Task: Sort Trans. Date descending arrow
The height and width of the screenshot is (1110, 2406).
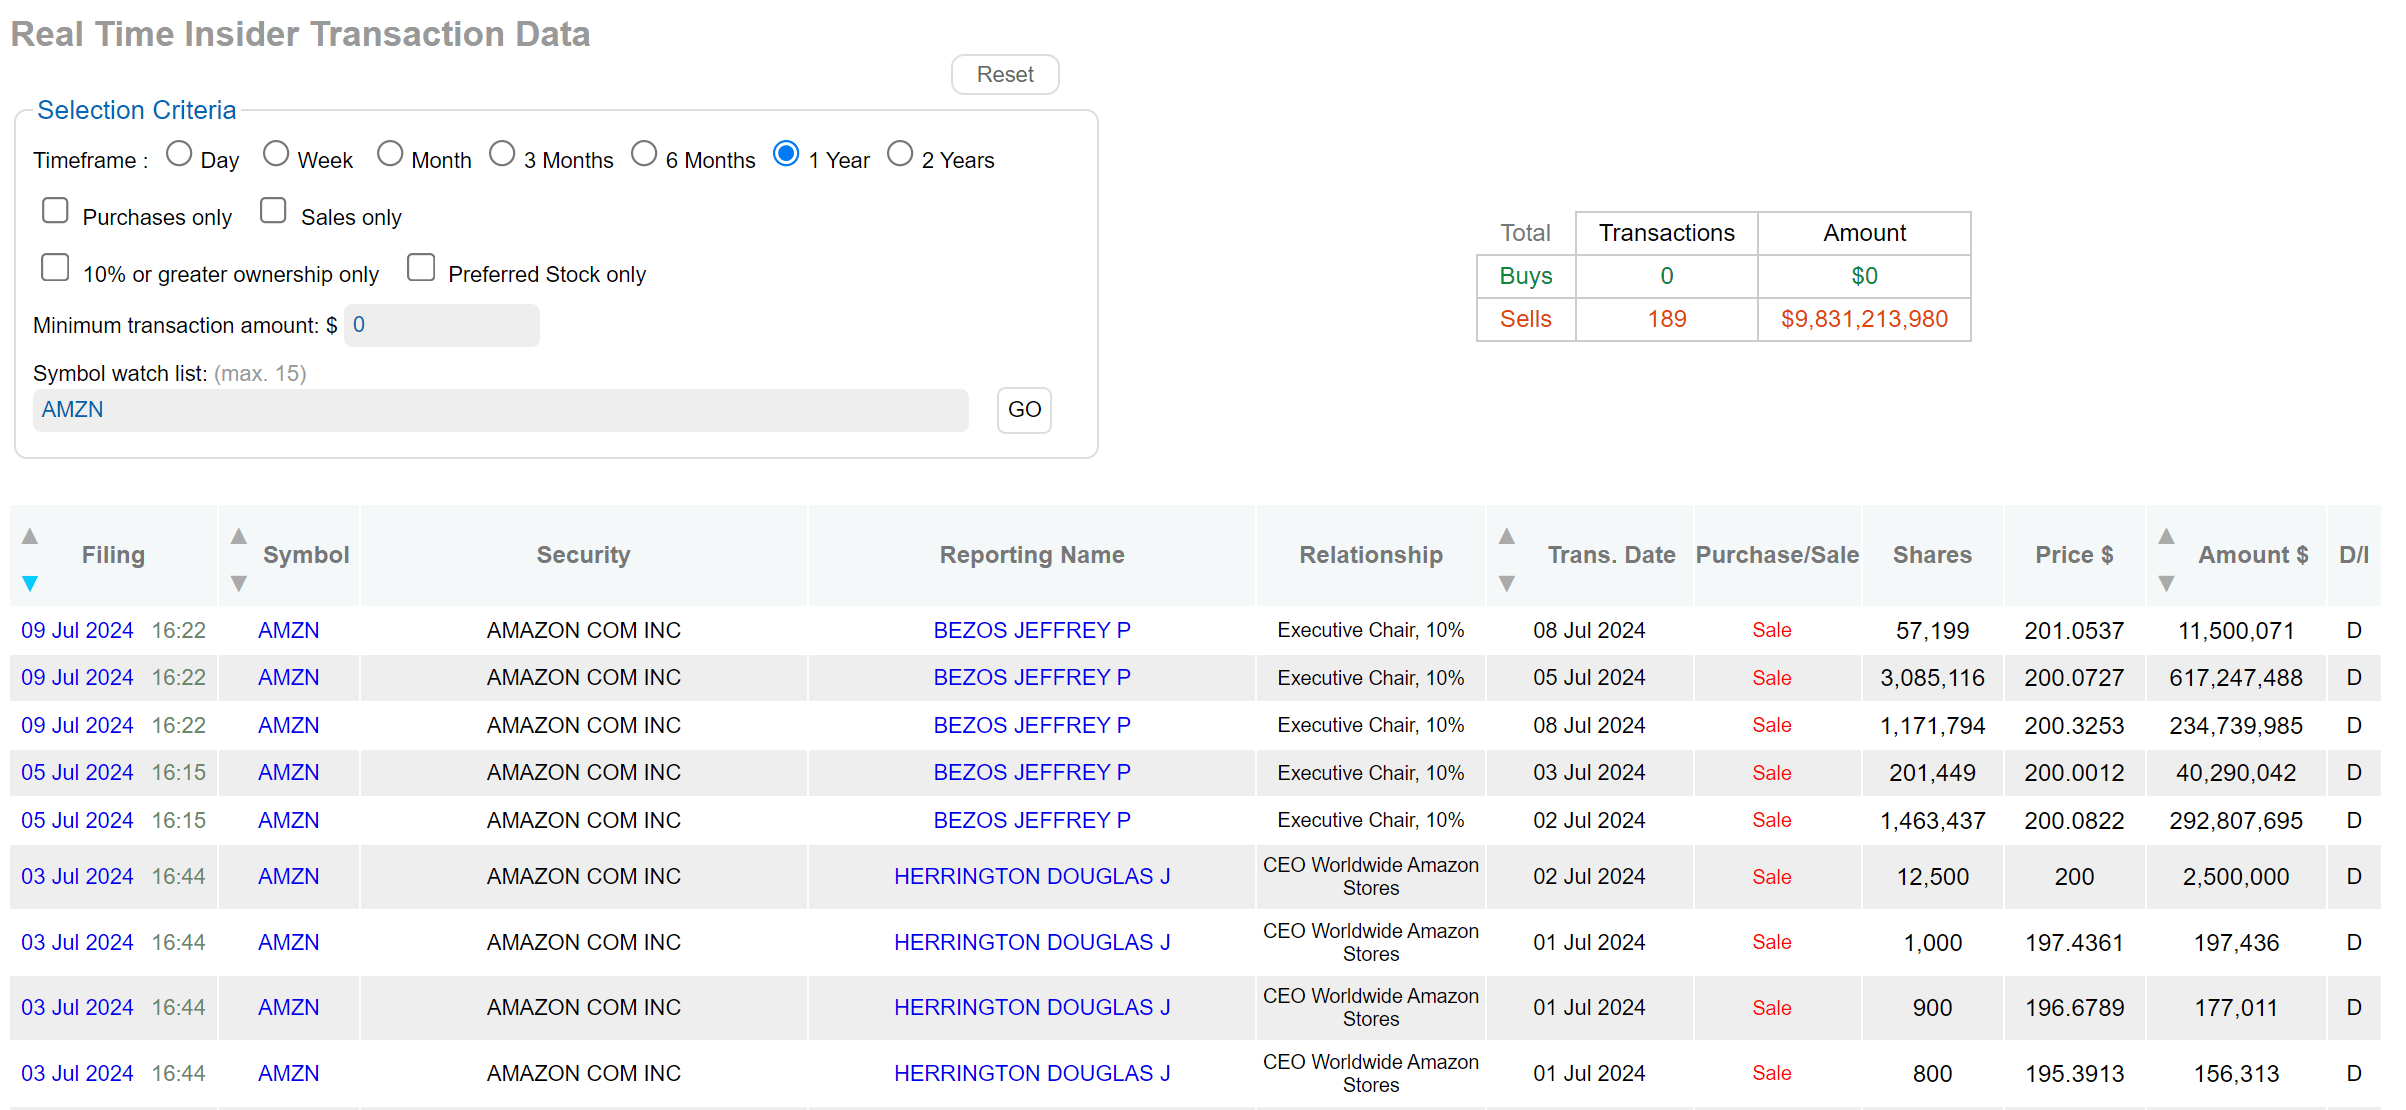Action: pyautogui.click(x=1506, y=583)
